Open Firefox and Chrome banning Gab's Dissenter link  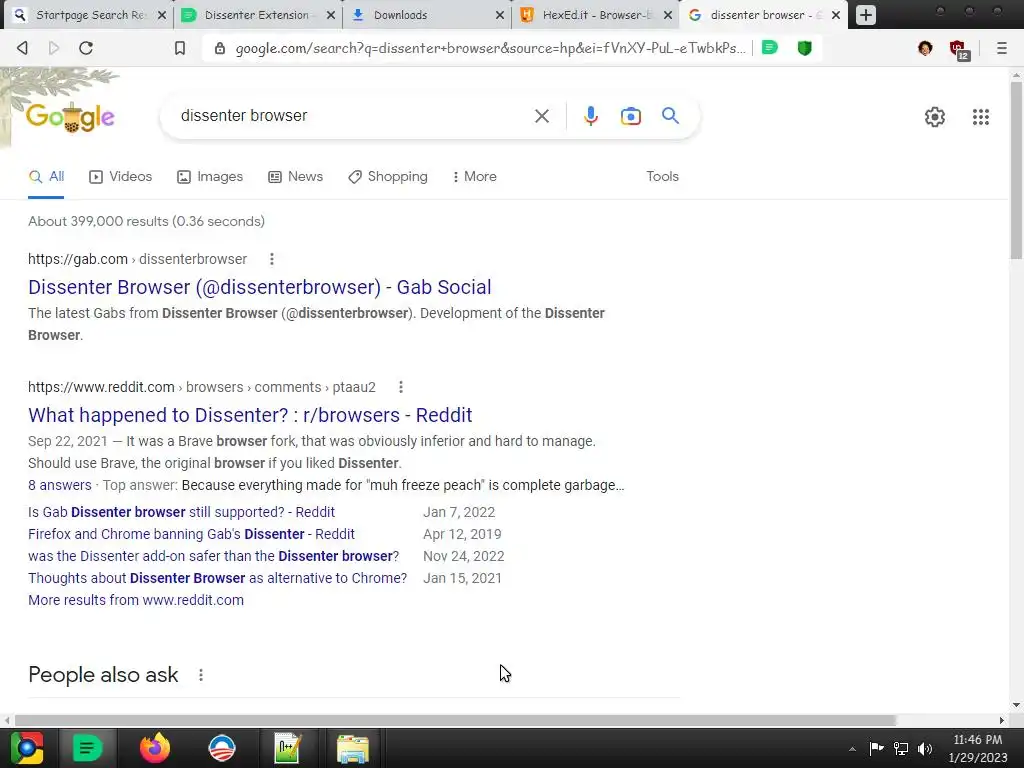point(191,534)
